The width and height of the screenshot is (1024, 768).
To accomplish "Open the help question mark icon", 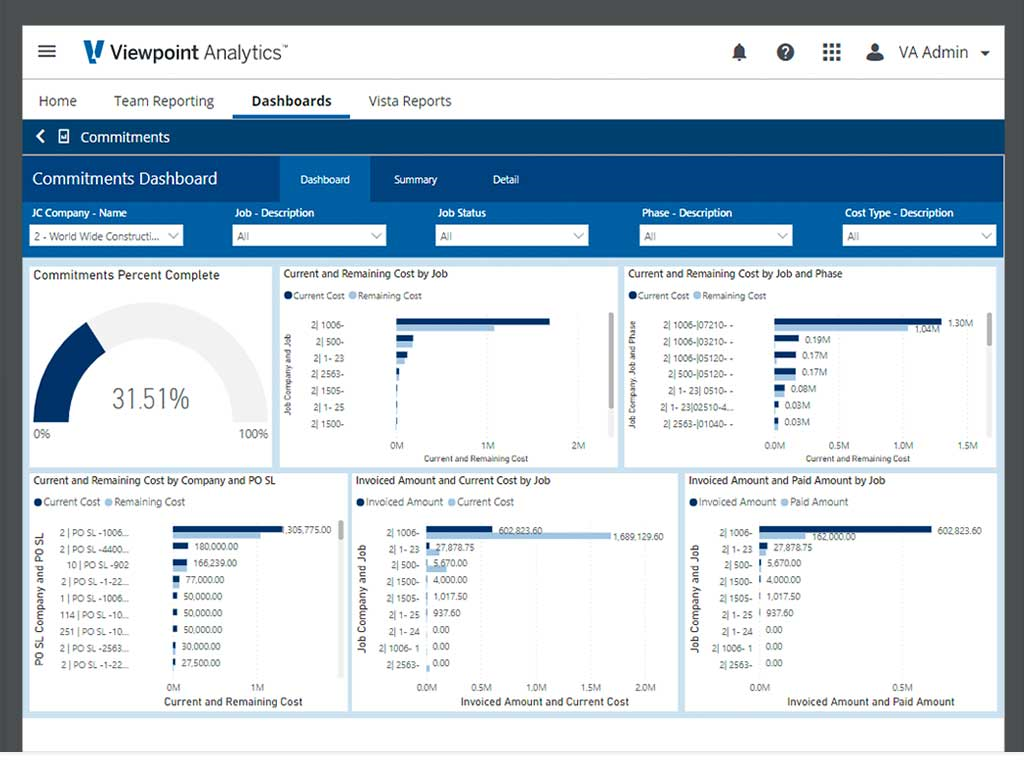I will click(785, 52).
